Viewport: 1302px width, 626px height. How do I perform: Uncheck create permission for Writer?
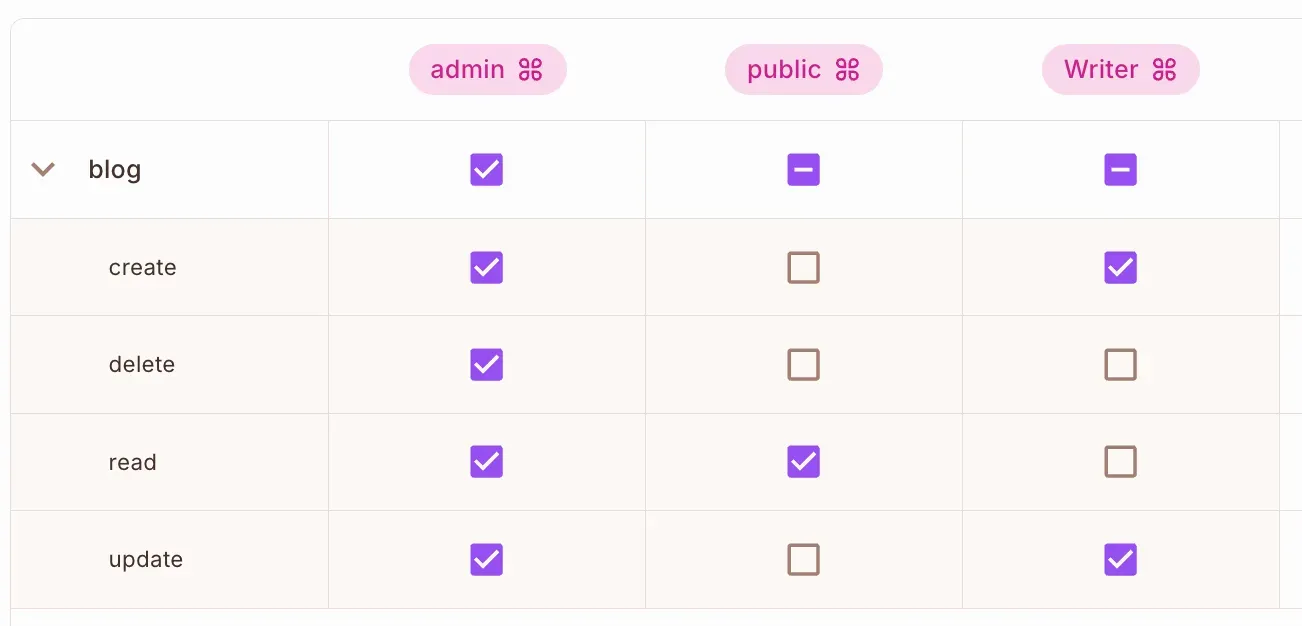(1120, 268)
